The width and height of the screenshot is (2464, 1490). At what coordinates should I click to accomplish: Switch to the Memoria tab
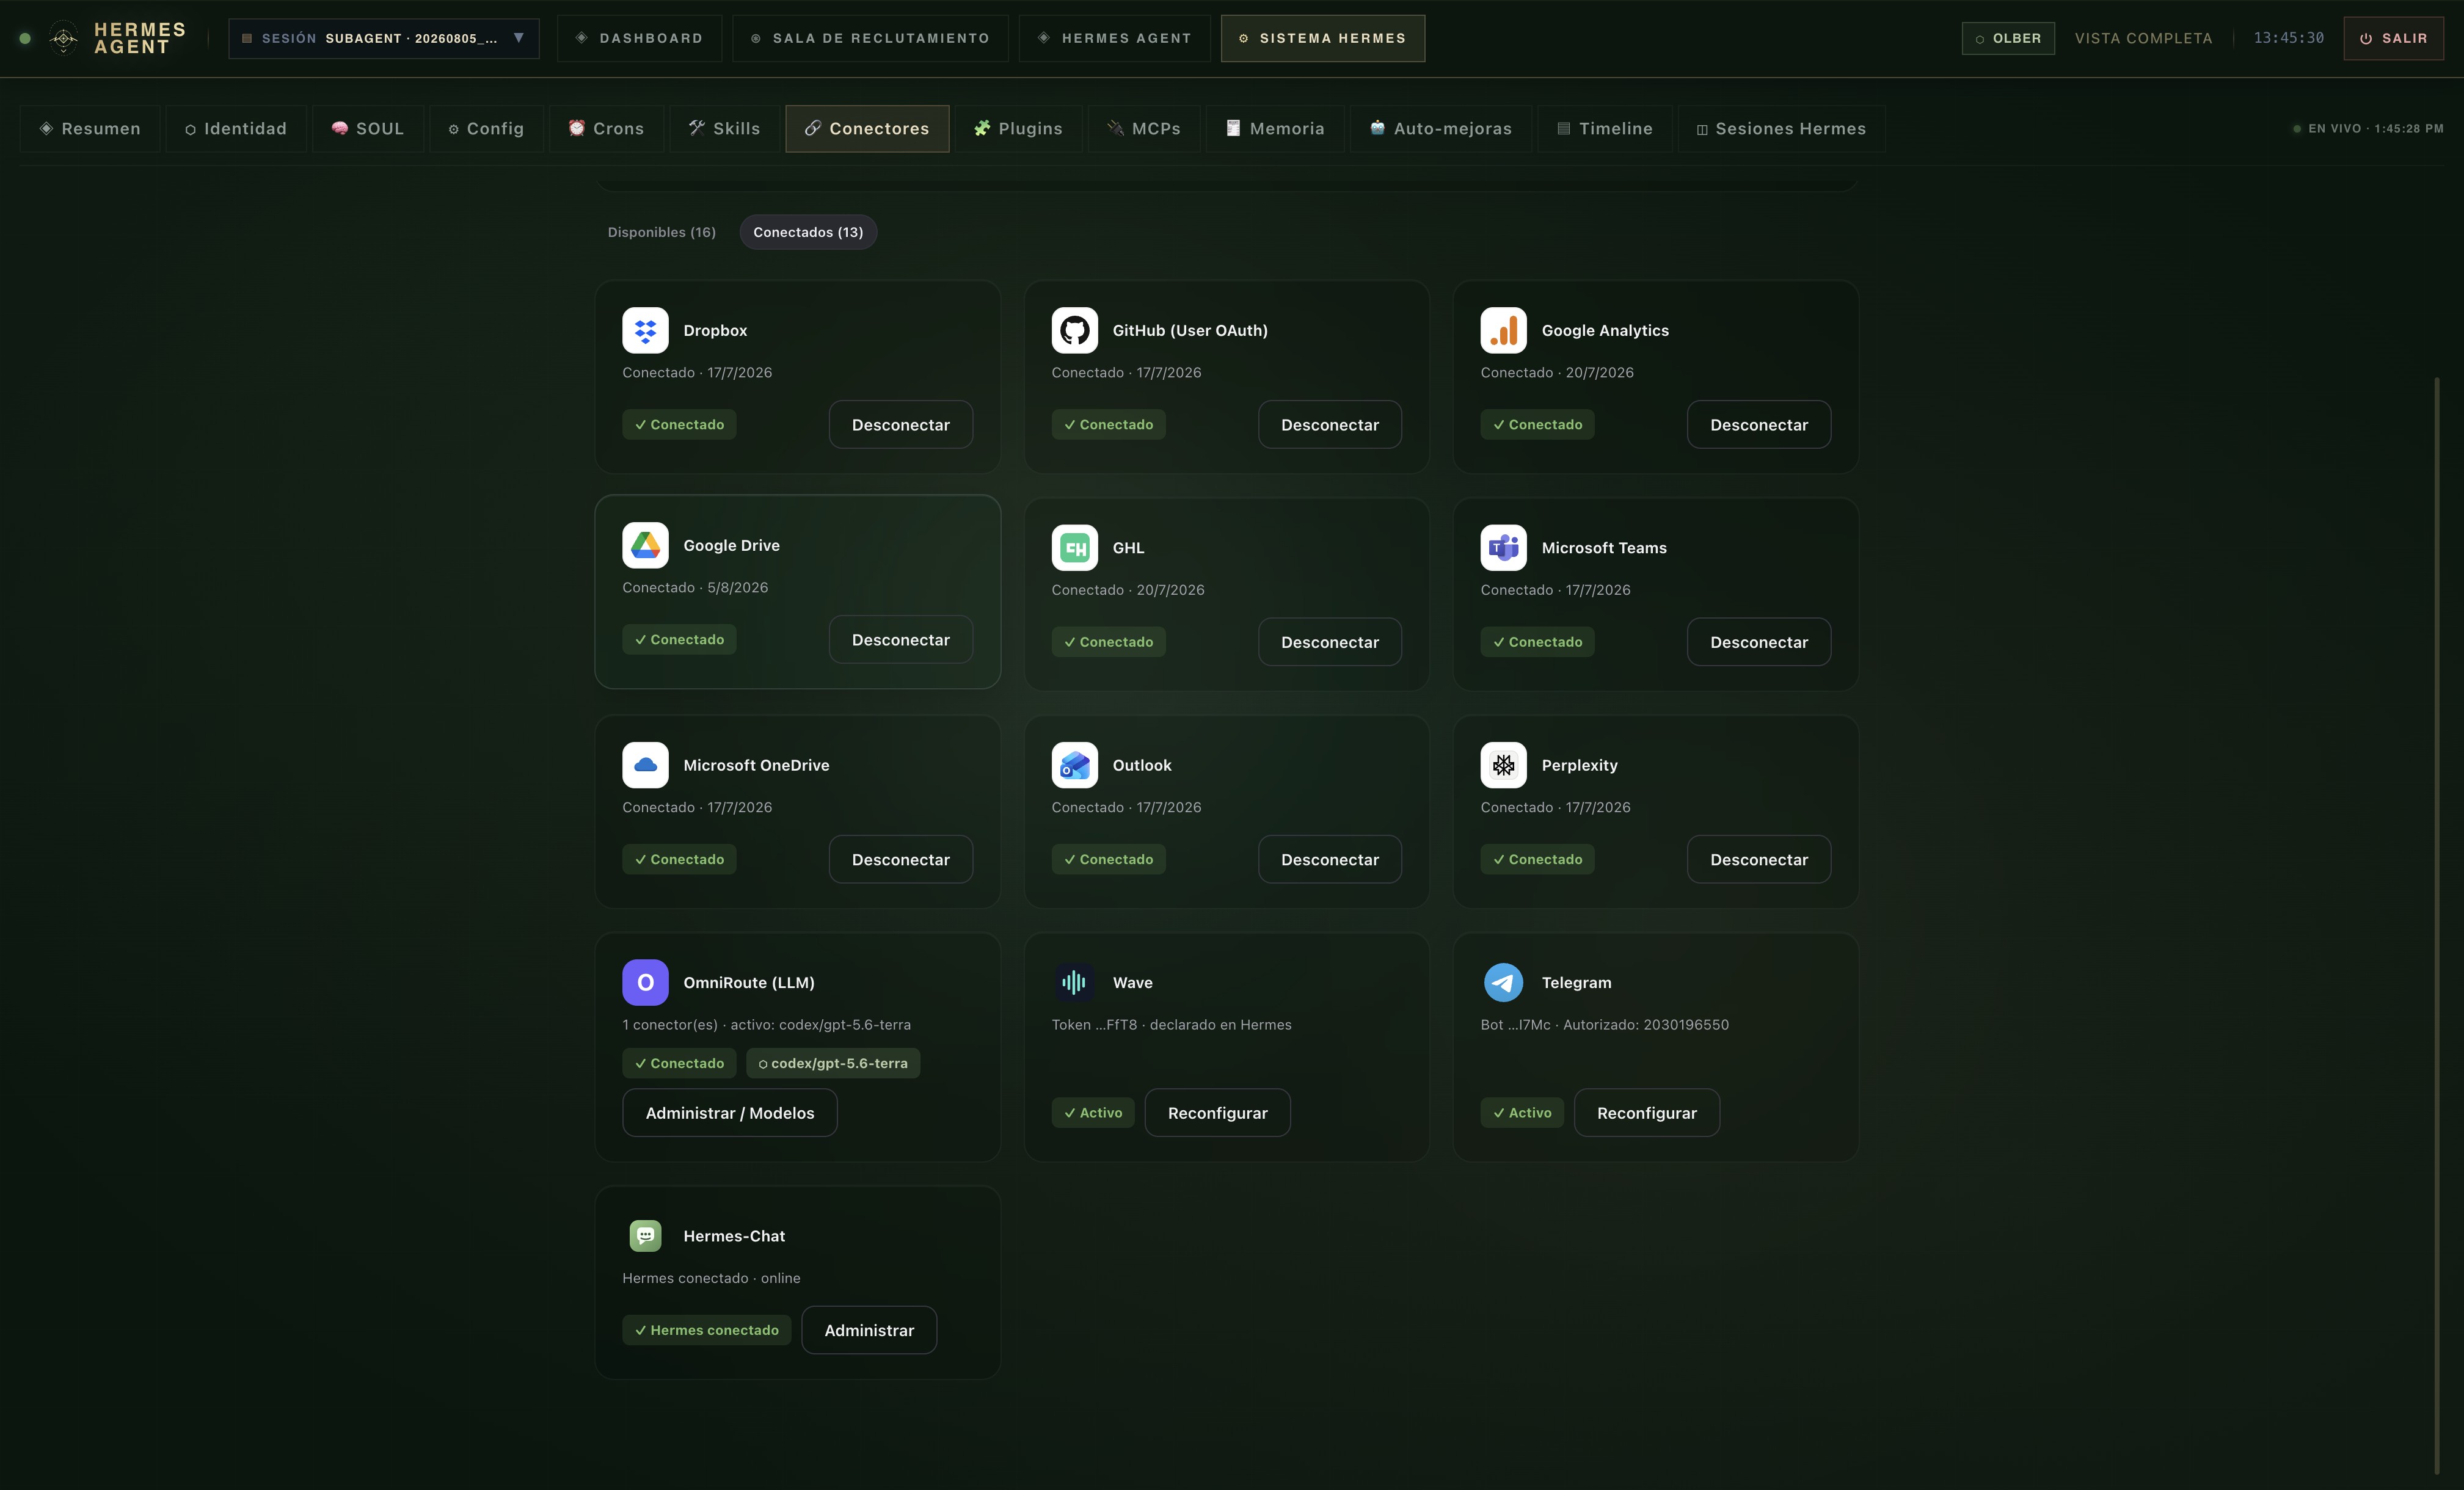click(1275, 128)
